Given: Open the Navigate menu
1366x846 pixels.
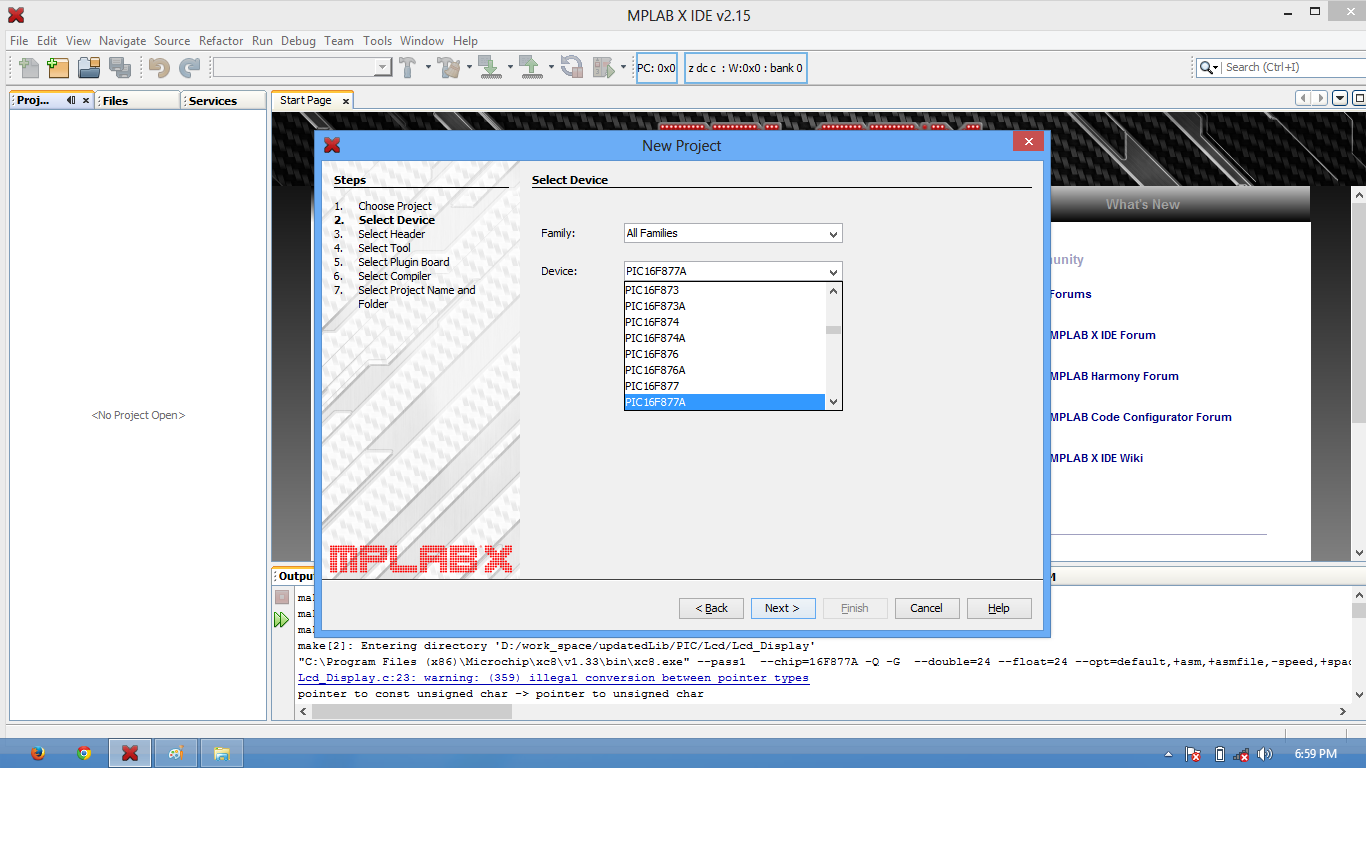Looking at the screenshot, I should (122, 41).
